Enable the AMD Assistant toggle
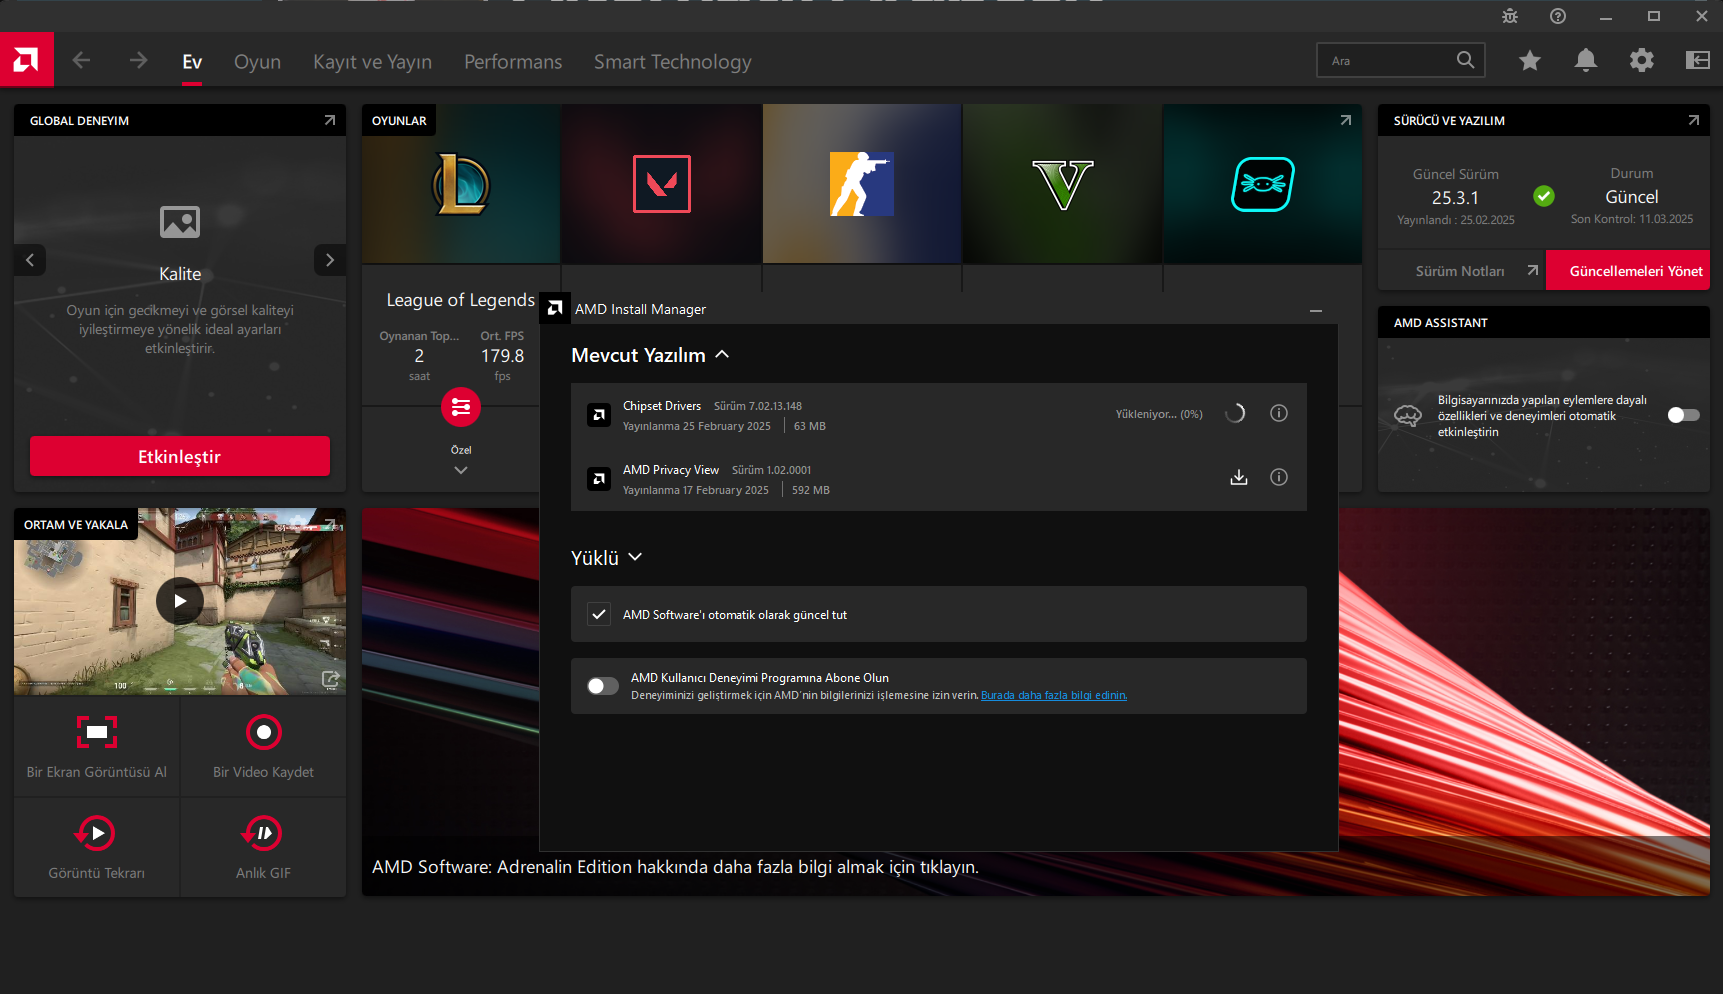 pos(1683,415)
